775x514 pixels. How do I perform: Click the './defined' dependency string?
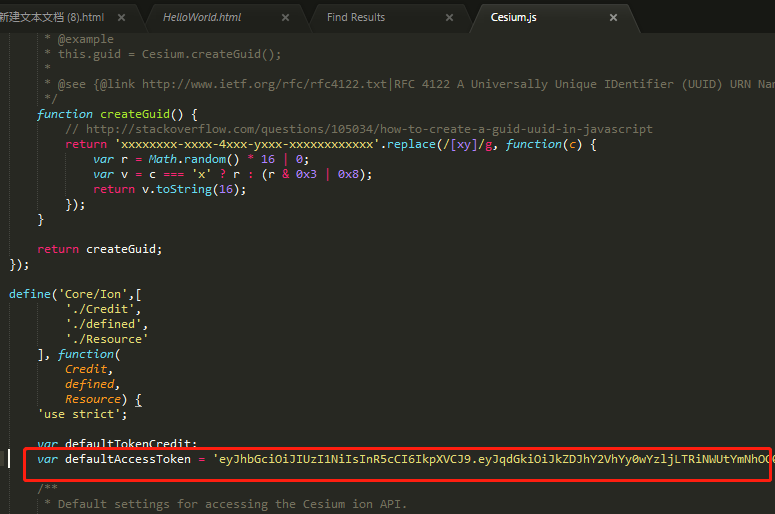(x=104, y=324)
